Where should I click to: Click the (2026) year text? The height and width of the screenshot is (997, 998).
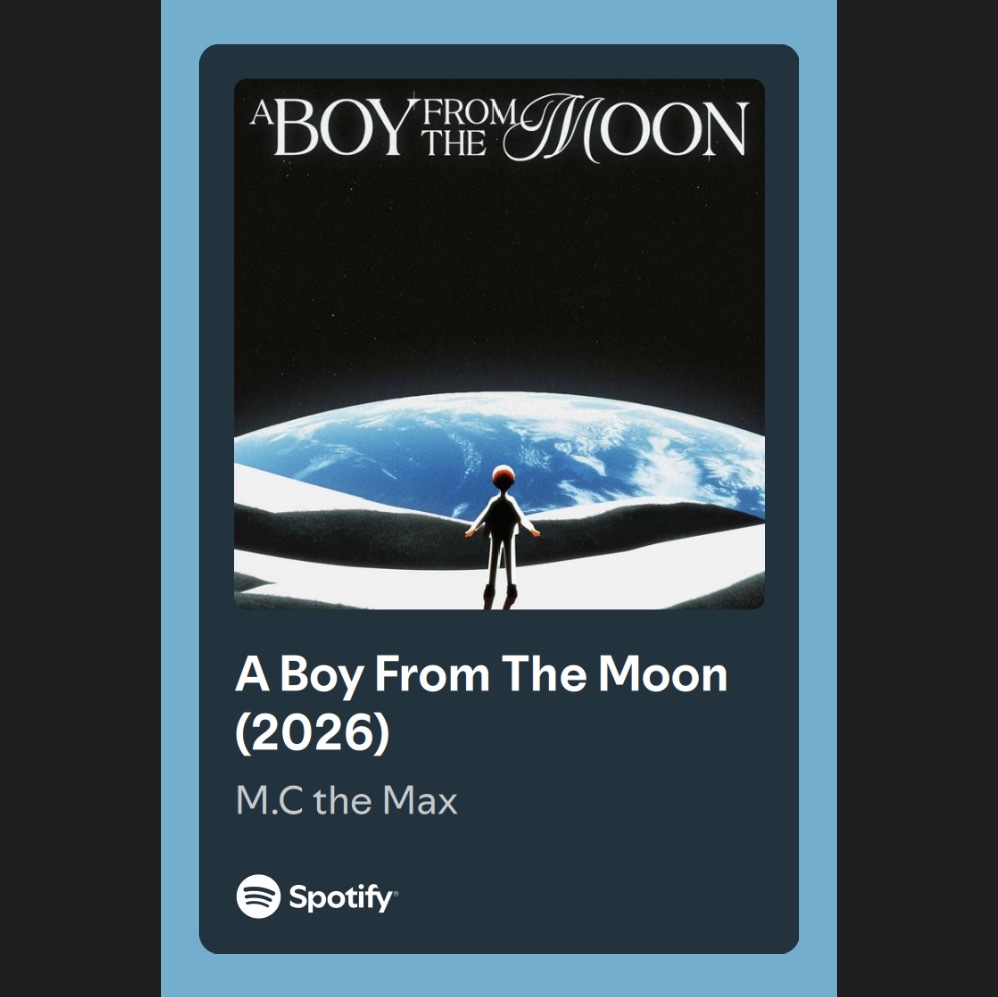[x=313, y=732]
